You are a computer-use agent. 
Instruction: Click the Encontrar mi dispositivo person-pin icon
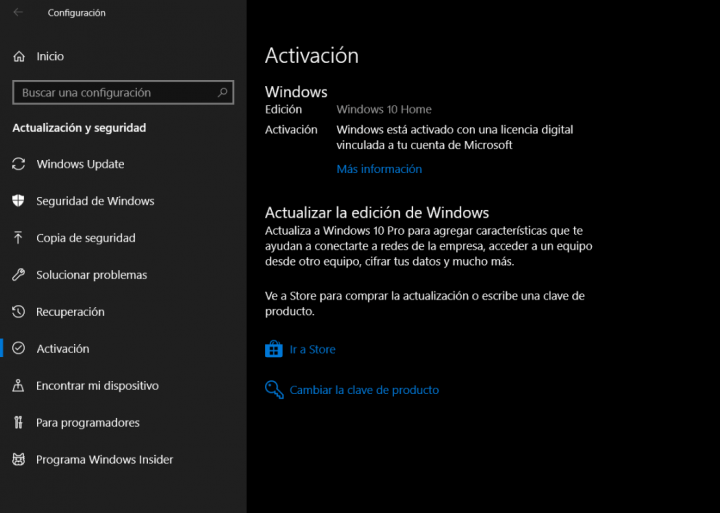[18, 385]
